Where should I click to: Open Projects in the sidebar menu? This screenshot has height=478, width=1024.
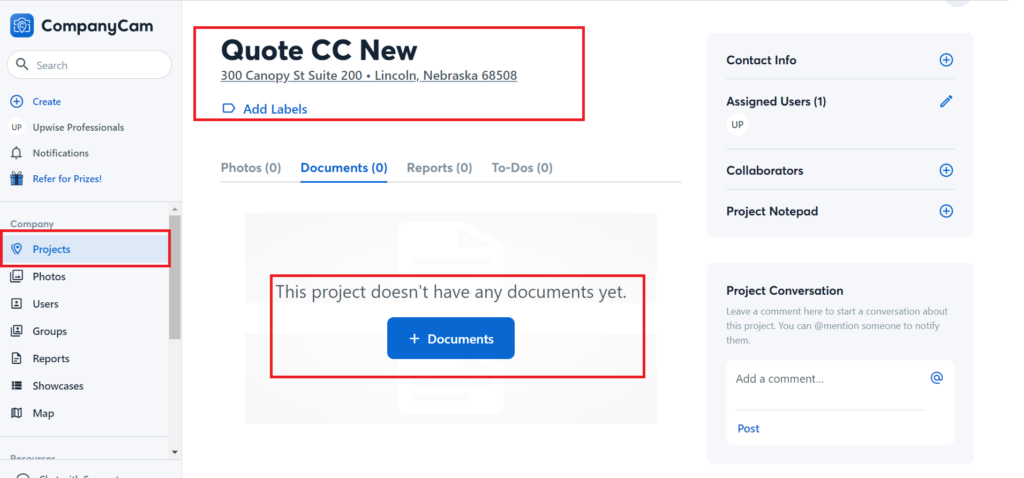pos(85,249)
